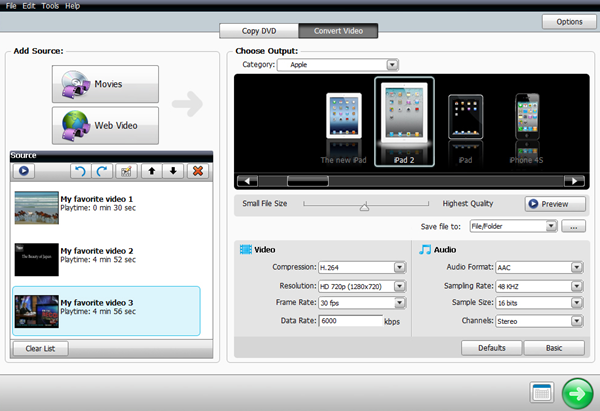Expand the Resolution dropdown
This screenshot has height=411, width=600.
coord(399,286)
